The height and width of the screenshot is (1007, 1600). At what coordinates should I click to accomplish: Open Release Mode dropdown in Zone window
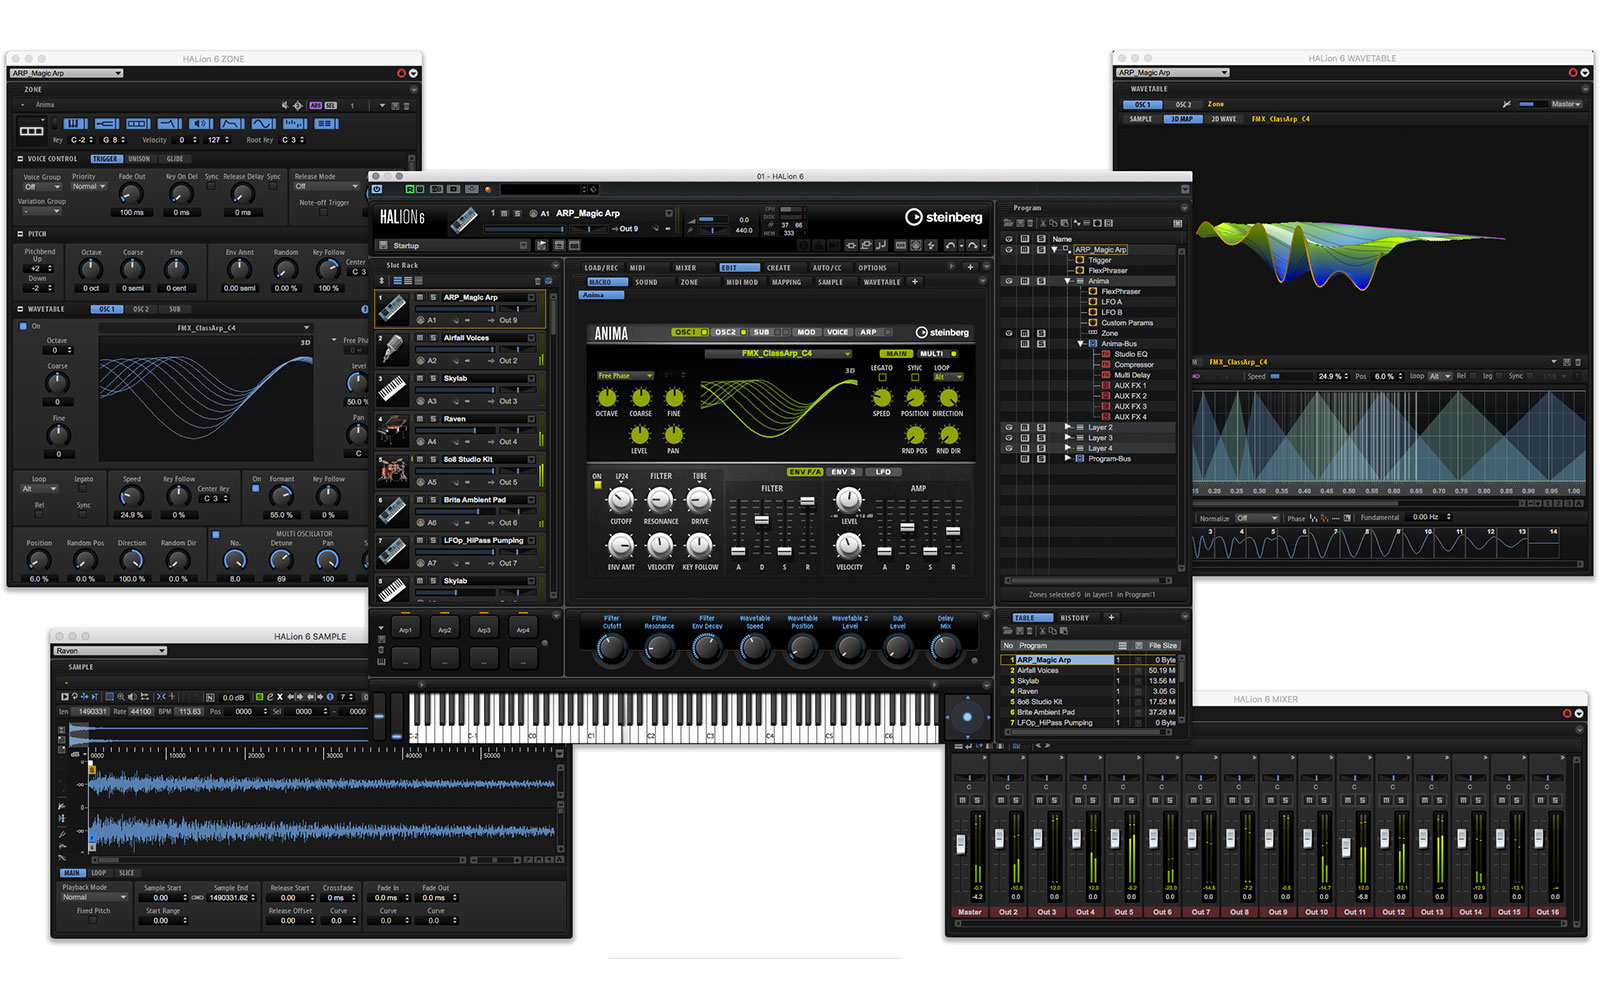click(326, 186)
